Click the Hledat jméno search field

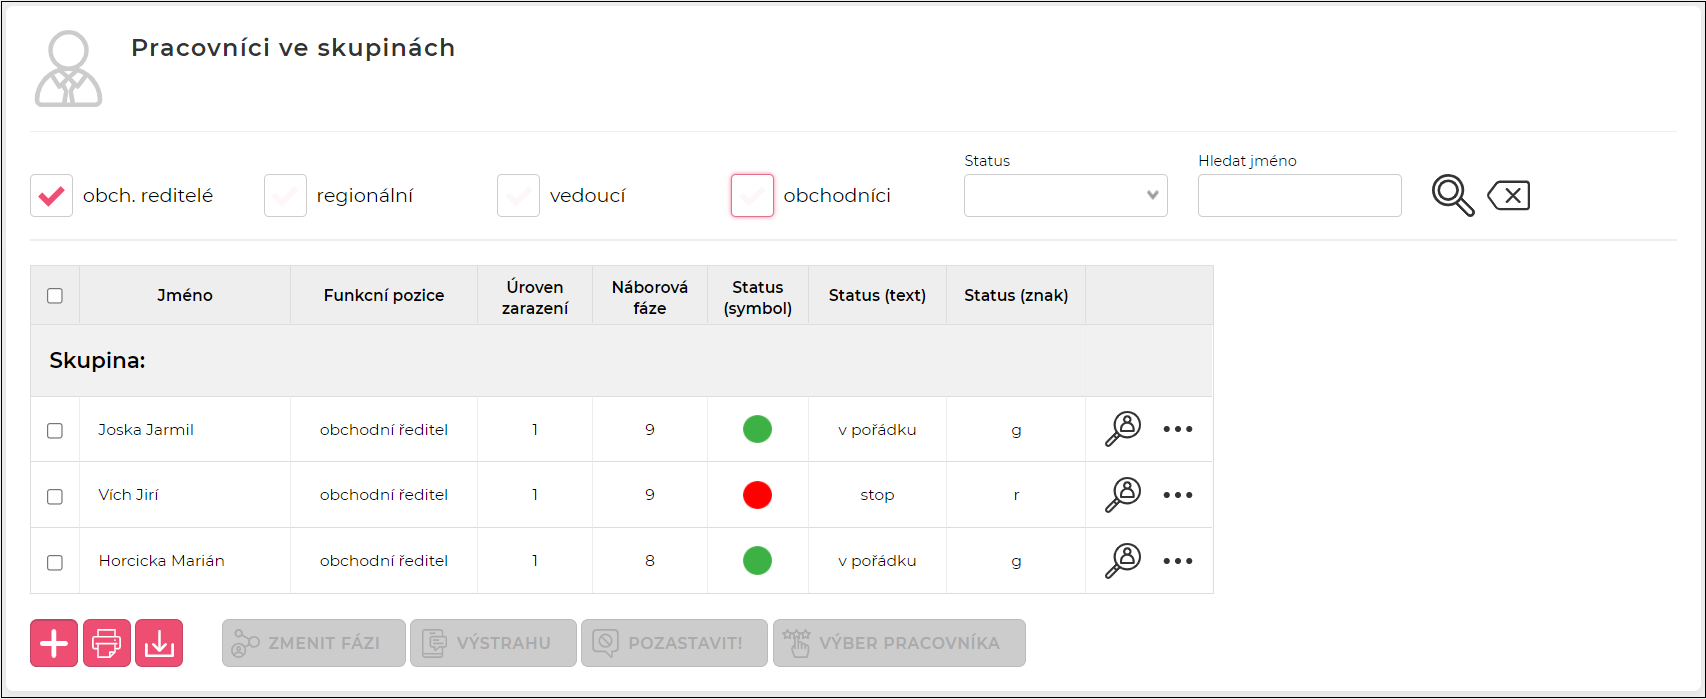point(1299,196)
